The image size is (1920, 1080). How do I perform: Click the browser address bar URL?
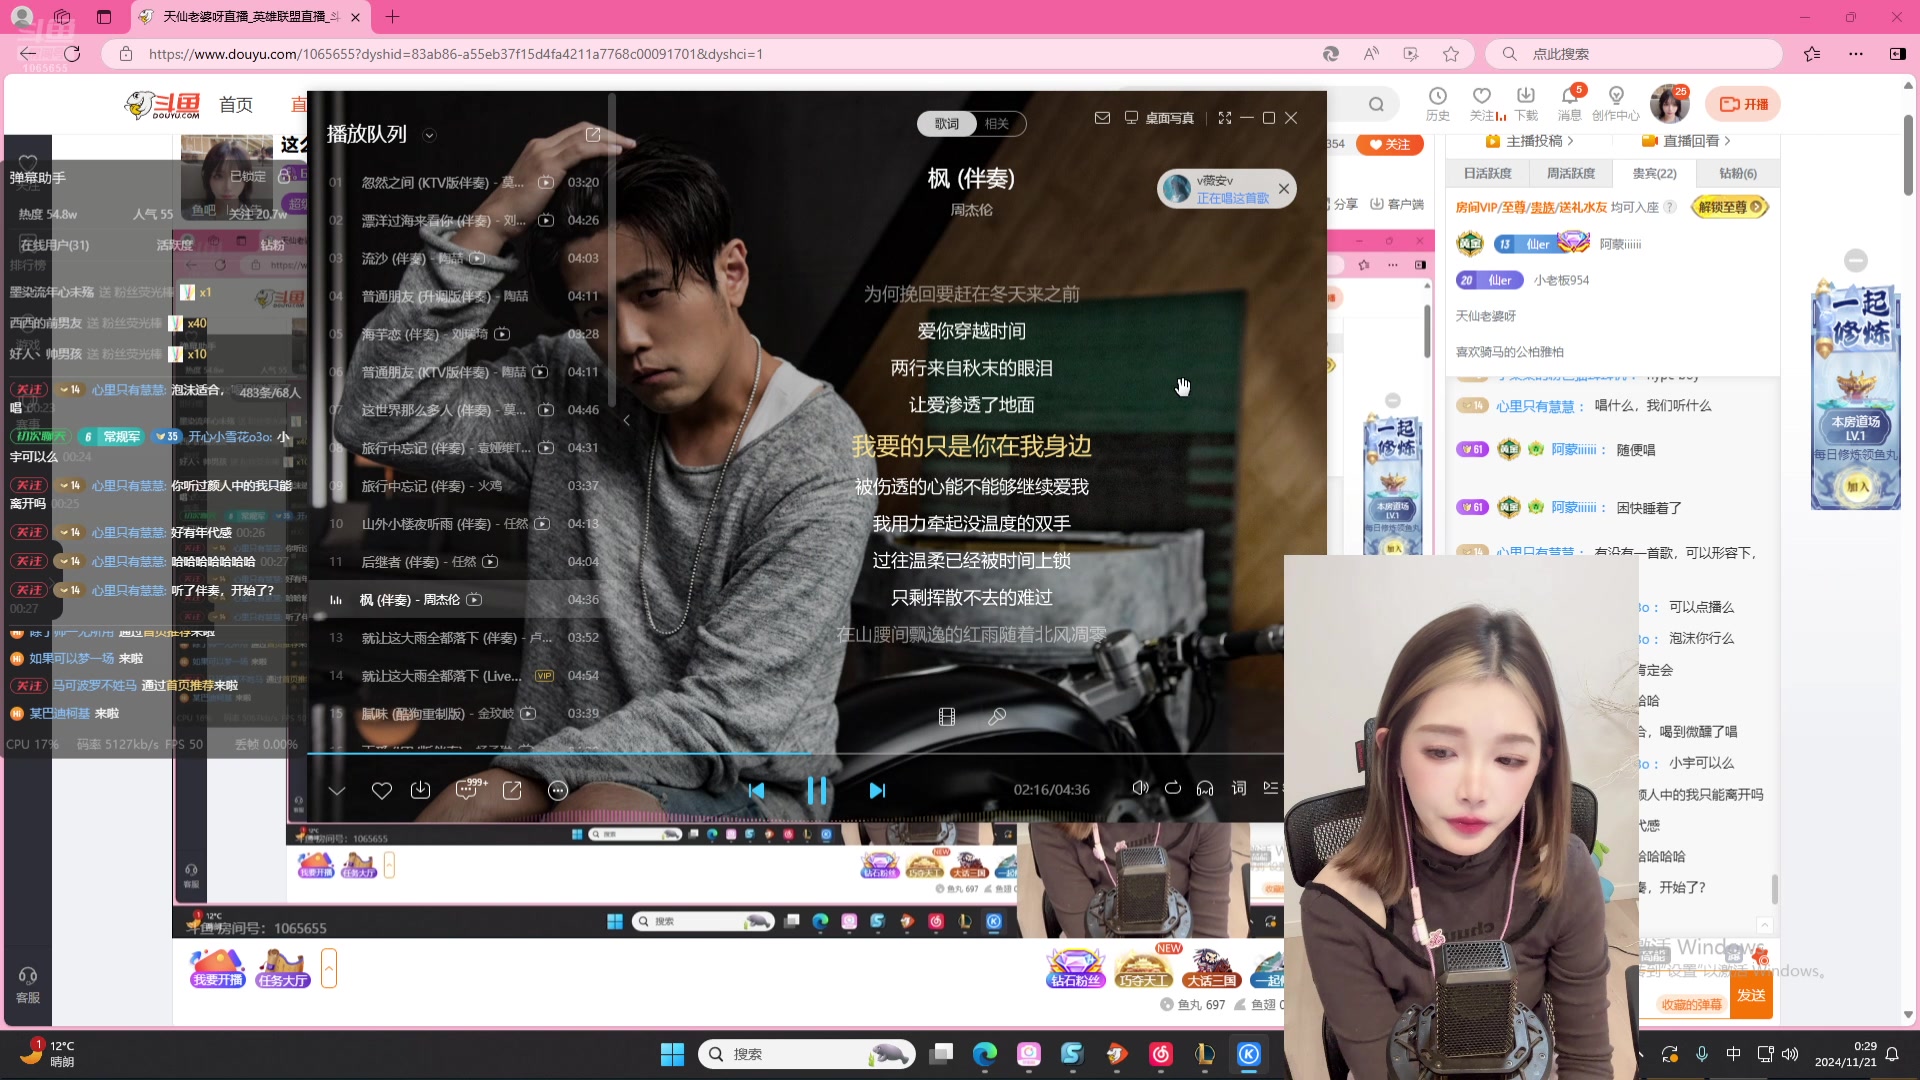[x=456, y=54]
